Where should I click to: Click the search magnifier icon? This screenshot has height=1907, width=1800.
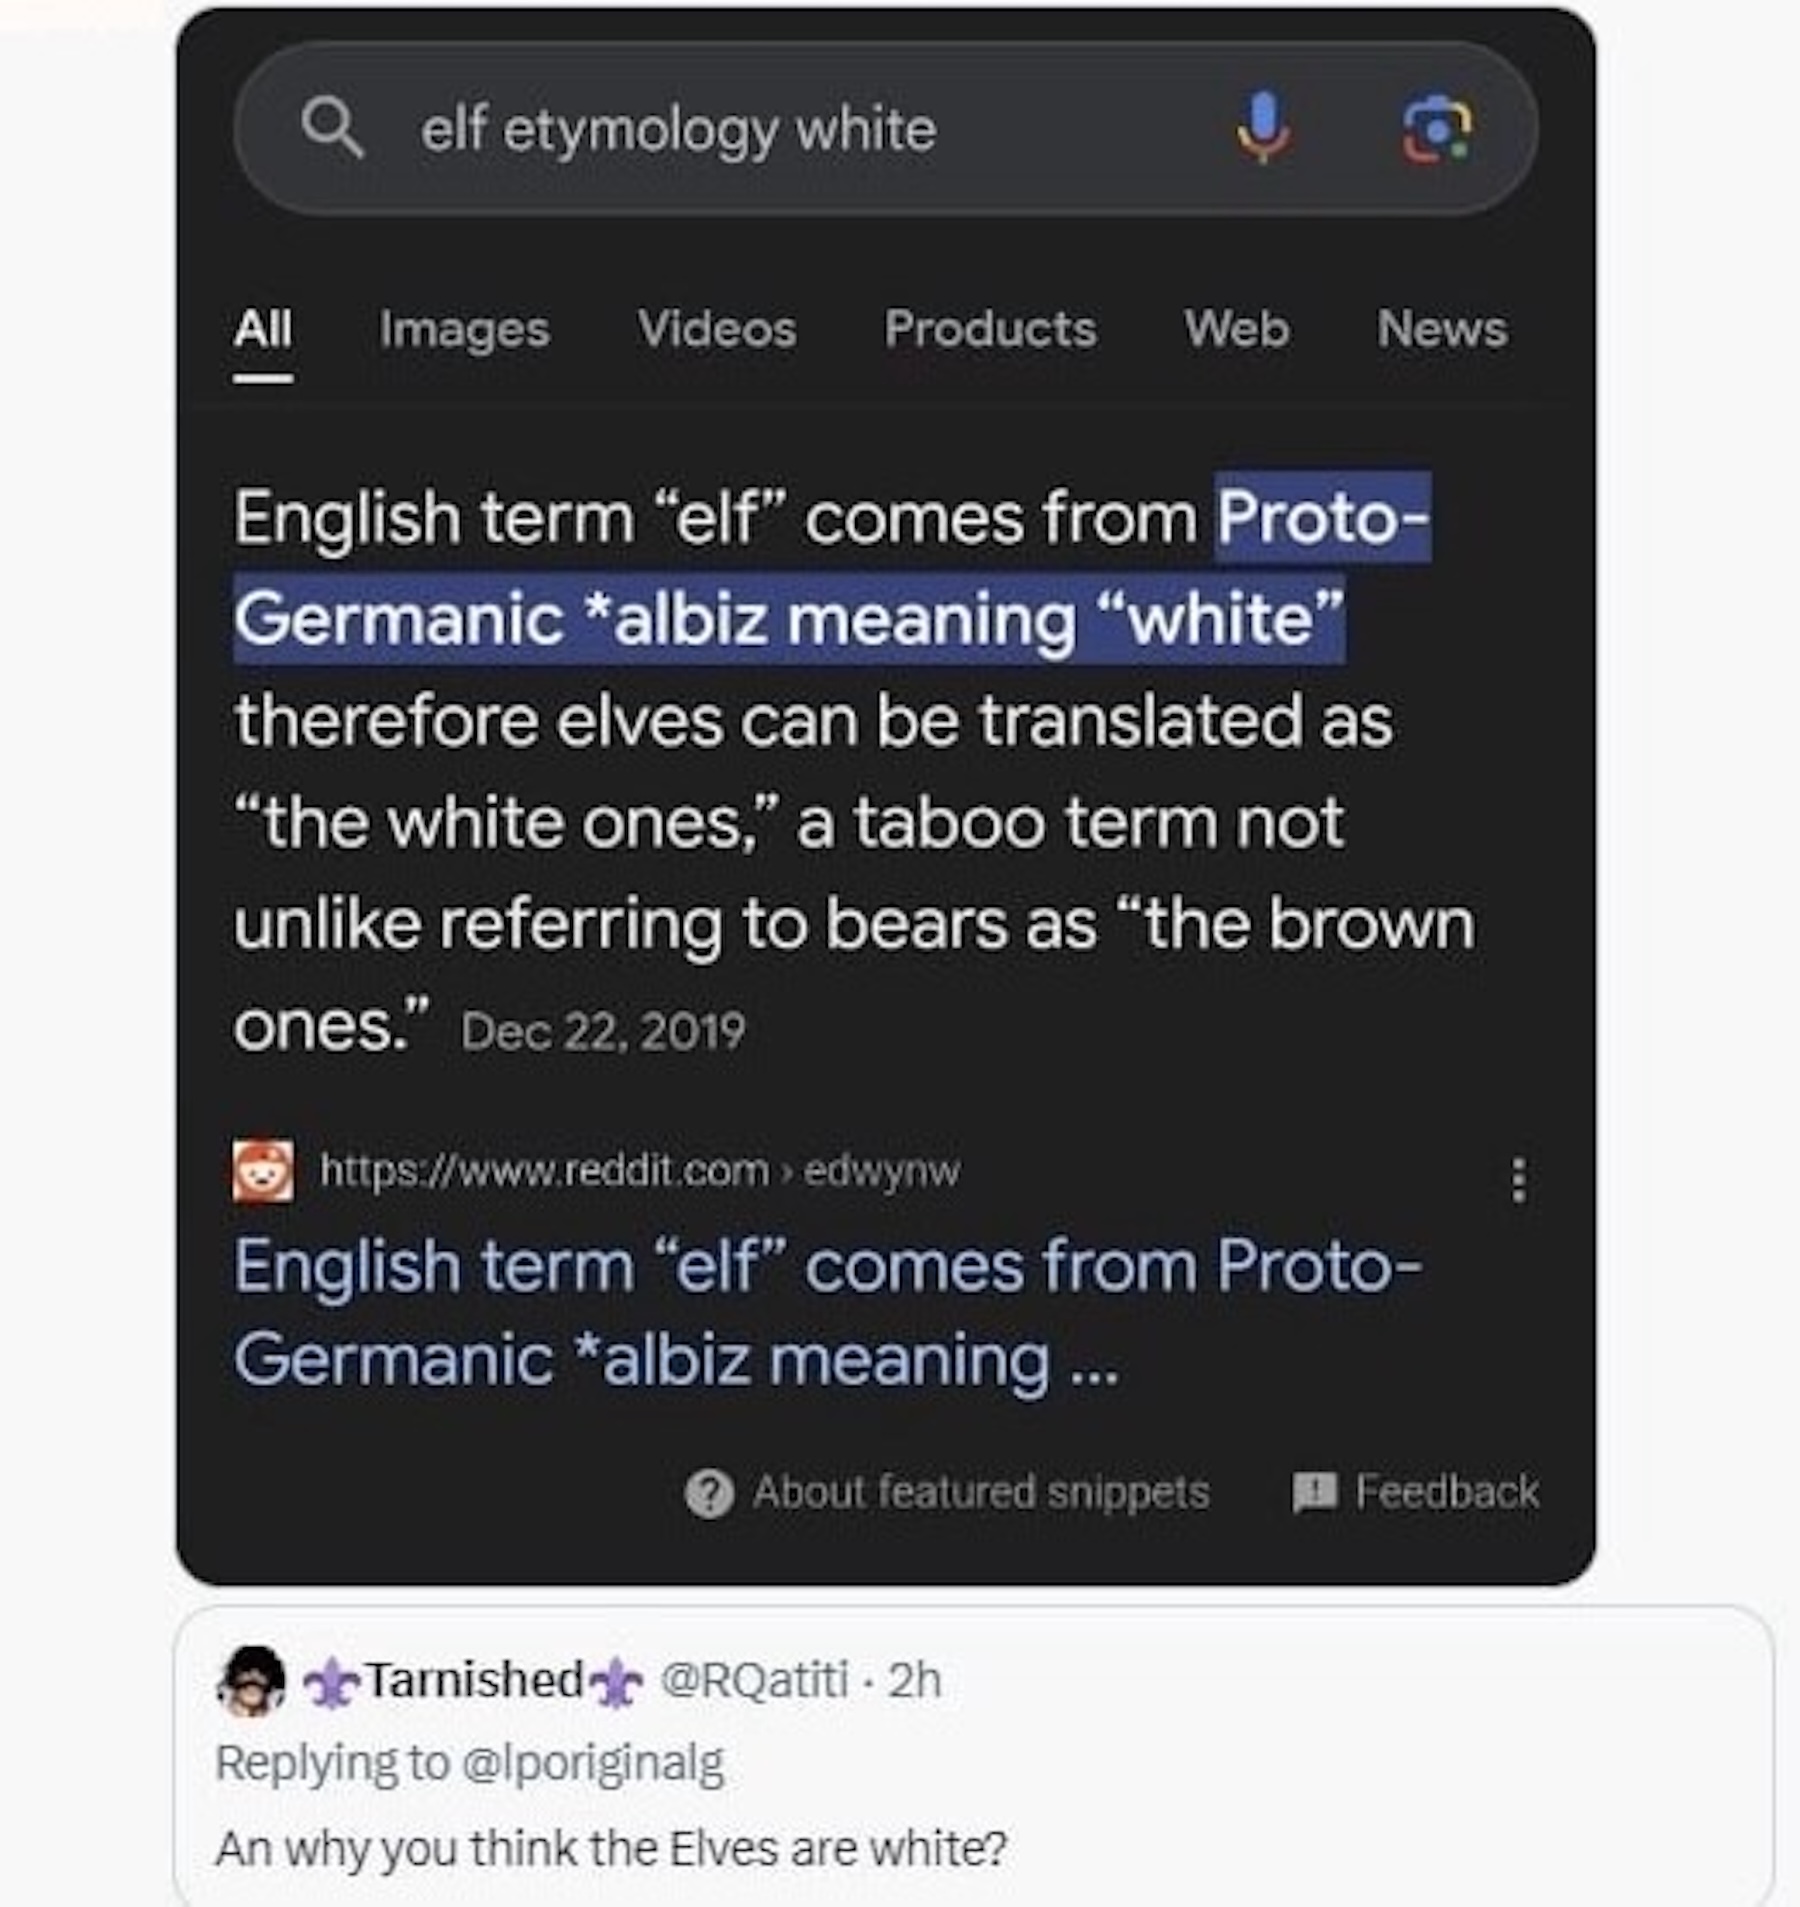click(x=332, y=130)
